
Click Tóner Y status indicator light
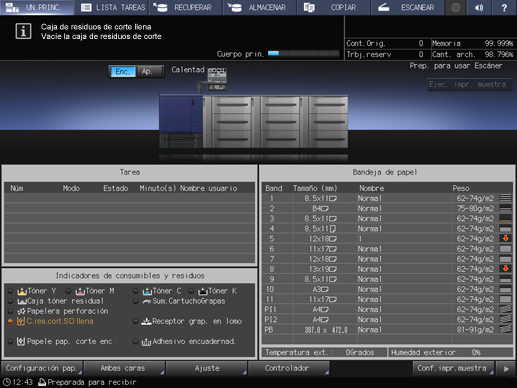10,291
